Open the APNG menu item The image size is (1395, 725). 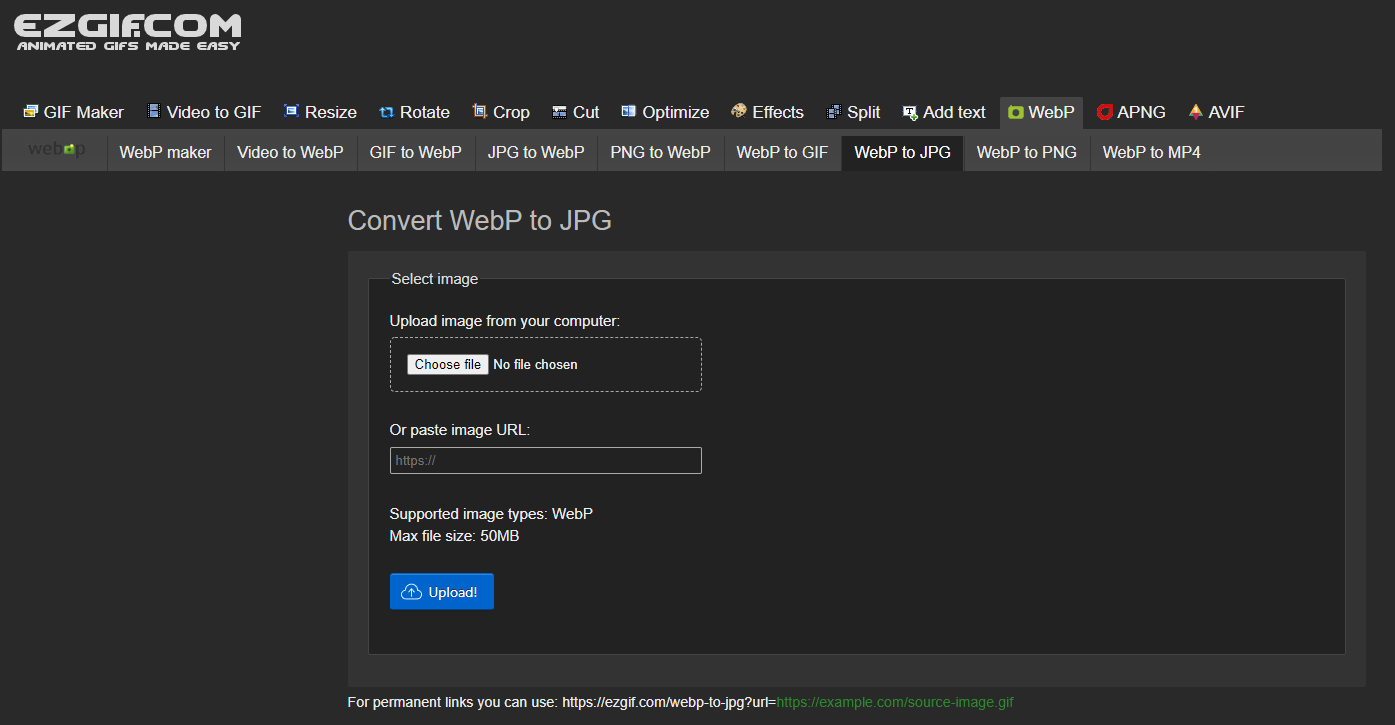[1131, 112]
